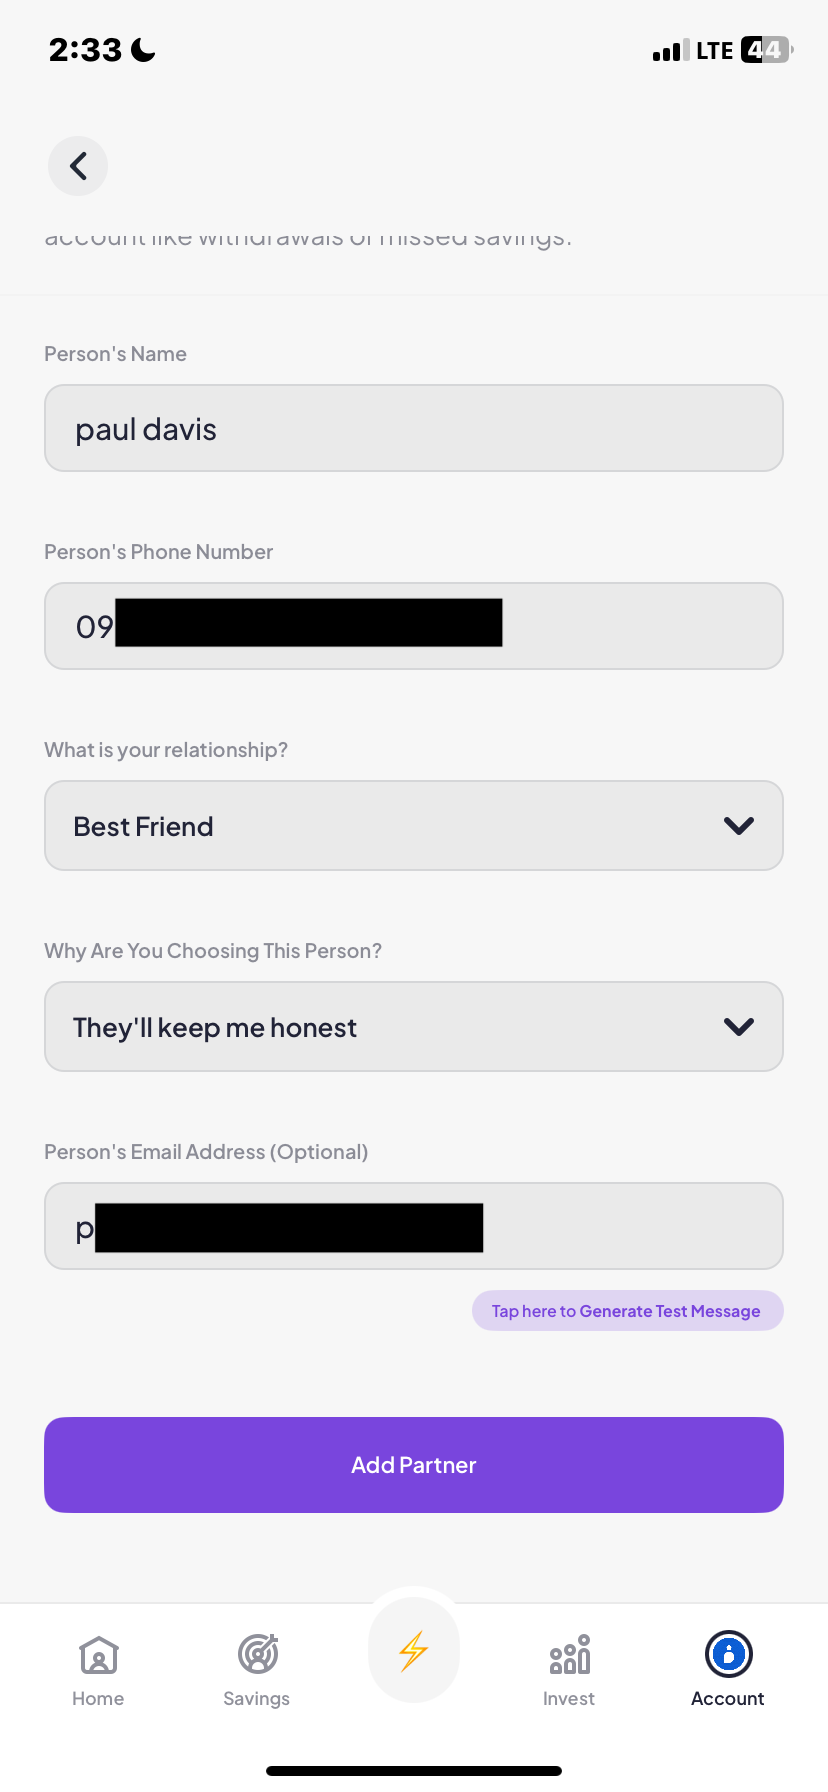Tap the cellular signal bars icon
The height and width of the screenshot is (1792, 828).
(670, 51)
